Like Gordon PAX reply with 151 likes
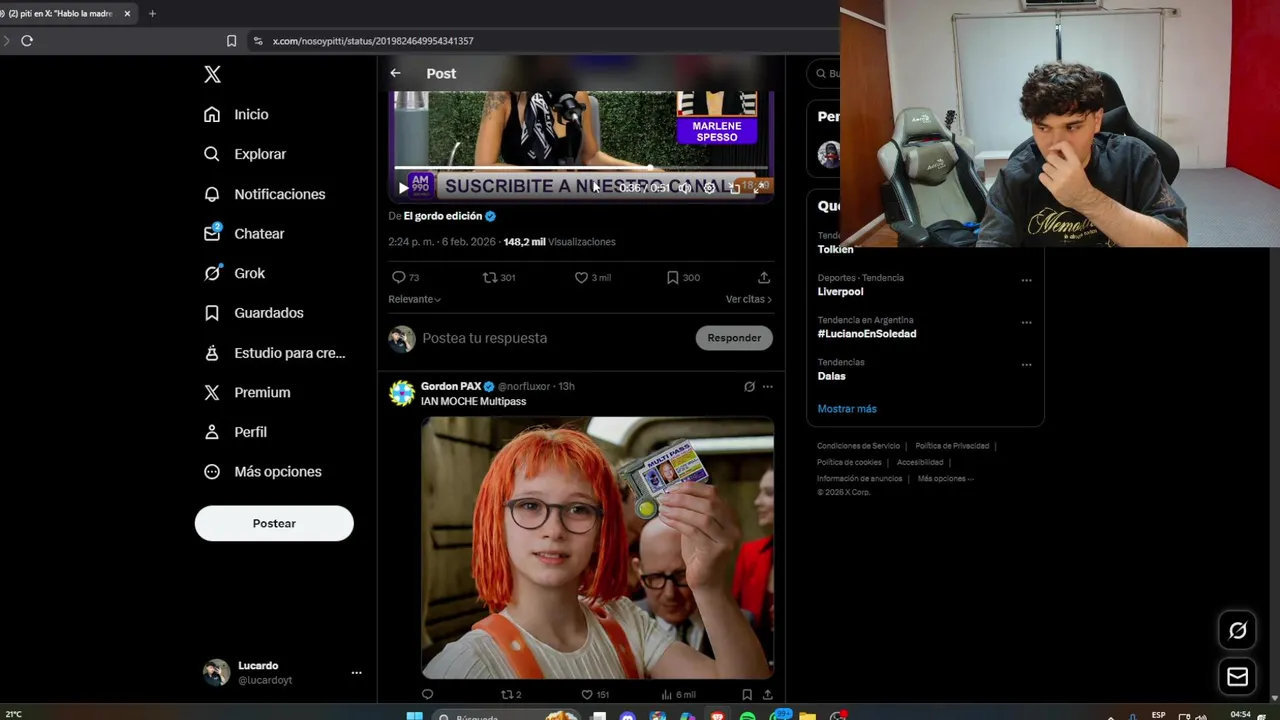The height and width of the screenshot is (720, 1280). pyautogui.click(x=587, y=694)
